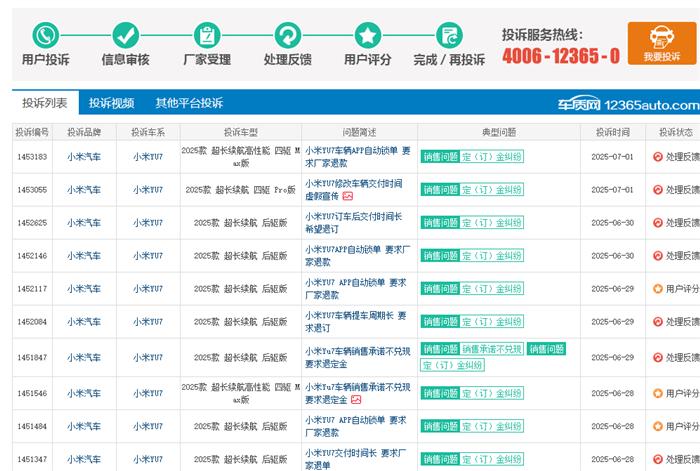Click the 问题简述 column header
Viewport: 700px width, 471px height.
(359, 132)
